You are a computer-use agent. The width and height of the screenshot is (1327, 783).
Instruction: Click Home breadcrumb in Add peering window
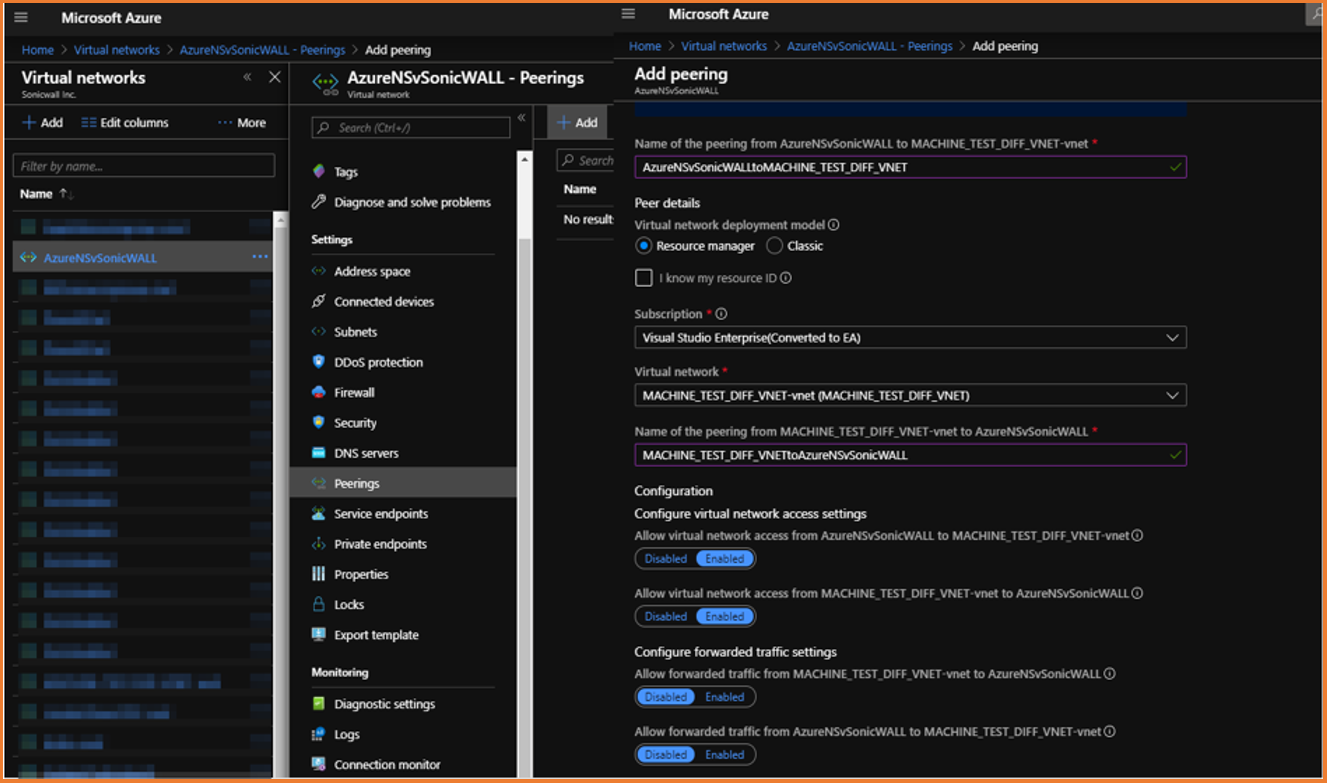pos(645,46)
